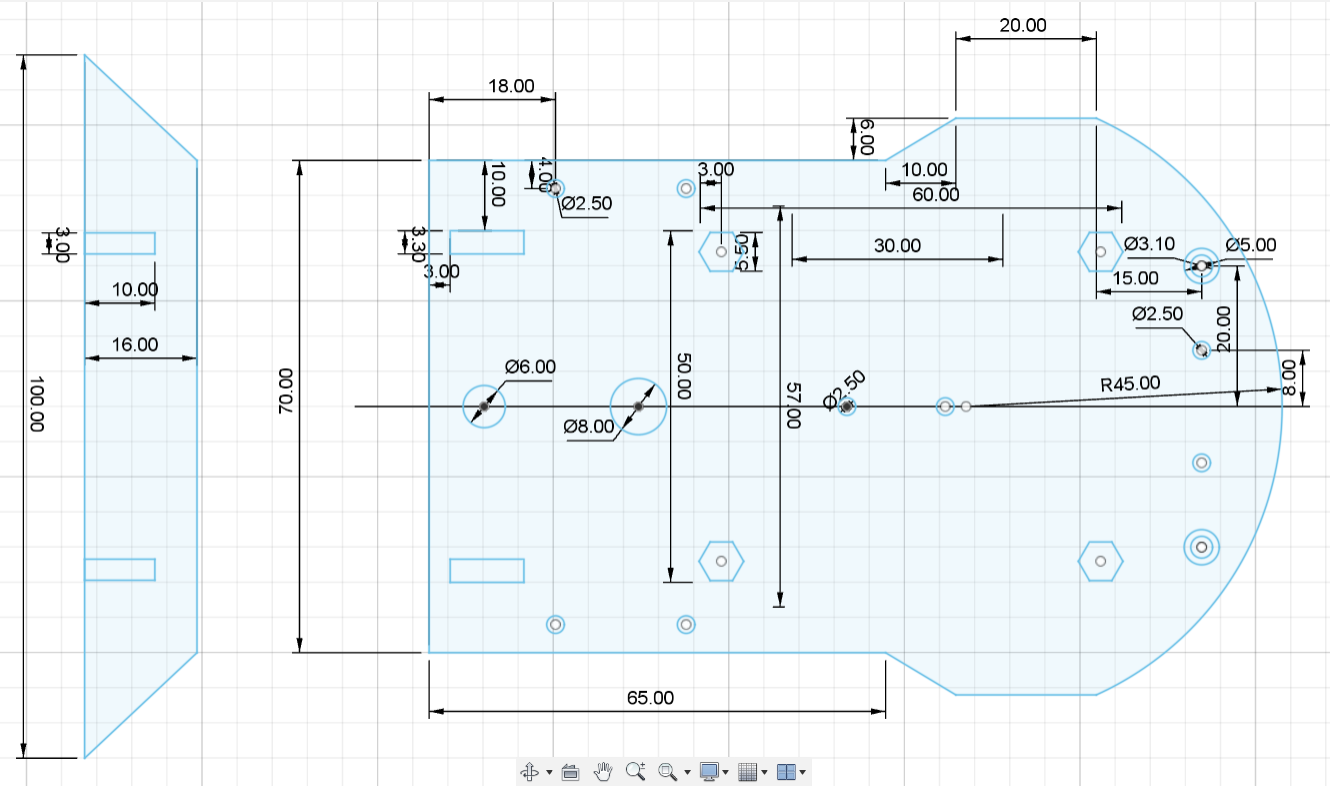This screenshot has height=786, width=1330.
Task: Expand the Orbit tool dropdown arrow
Action: [549, 773]
